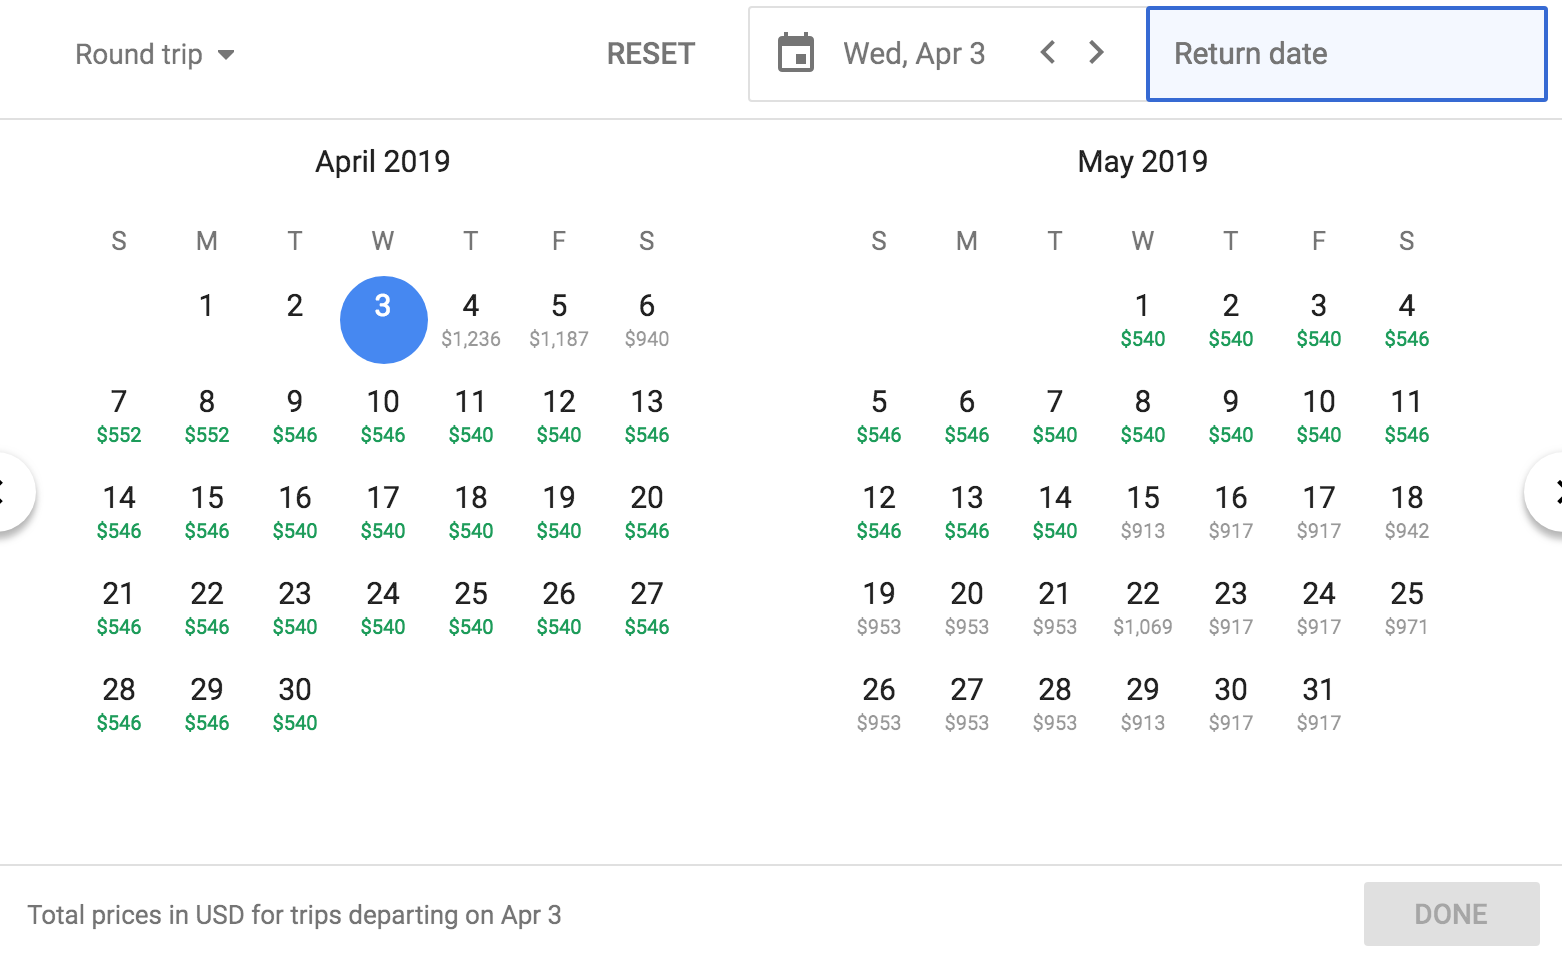1562x958 pixels.
Task: Choose May 18 priced at $942
Action: tap(1407, 511)
